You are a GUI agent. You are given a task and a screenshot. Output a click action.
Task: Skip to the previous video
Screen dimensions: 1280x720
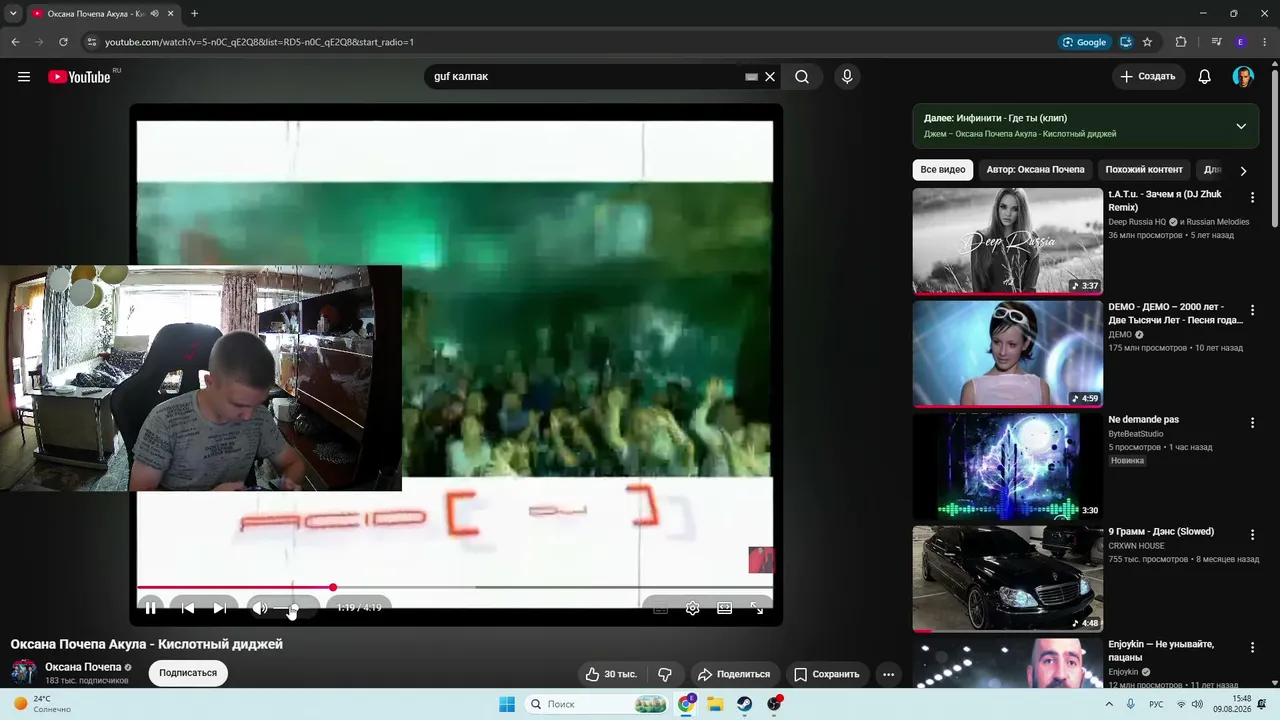pos(188,607)
